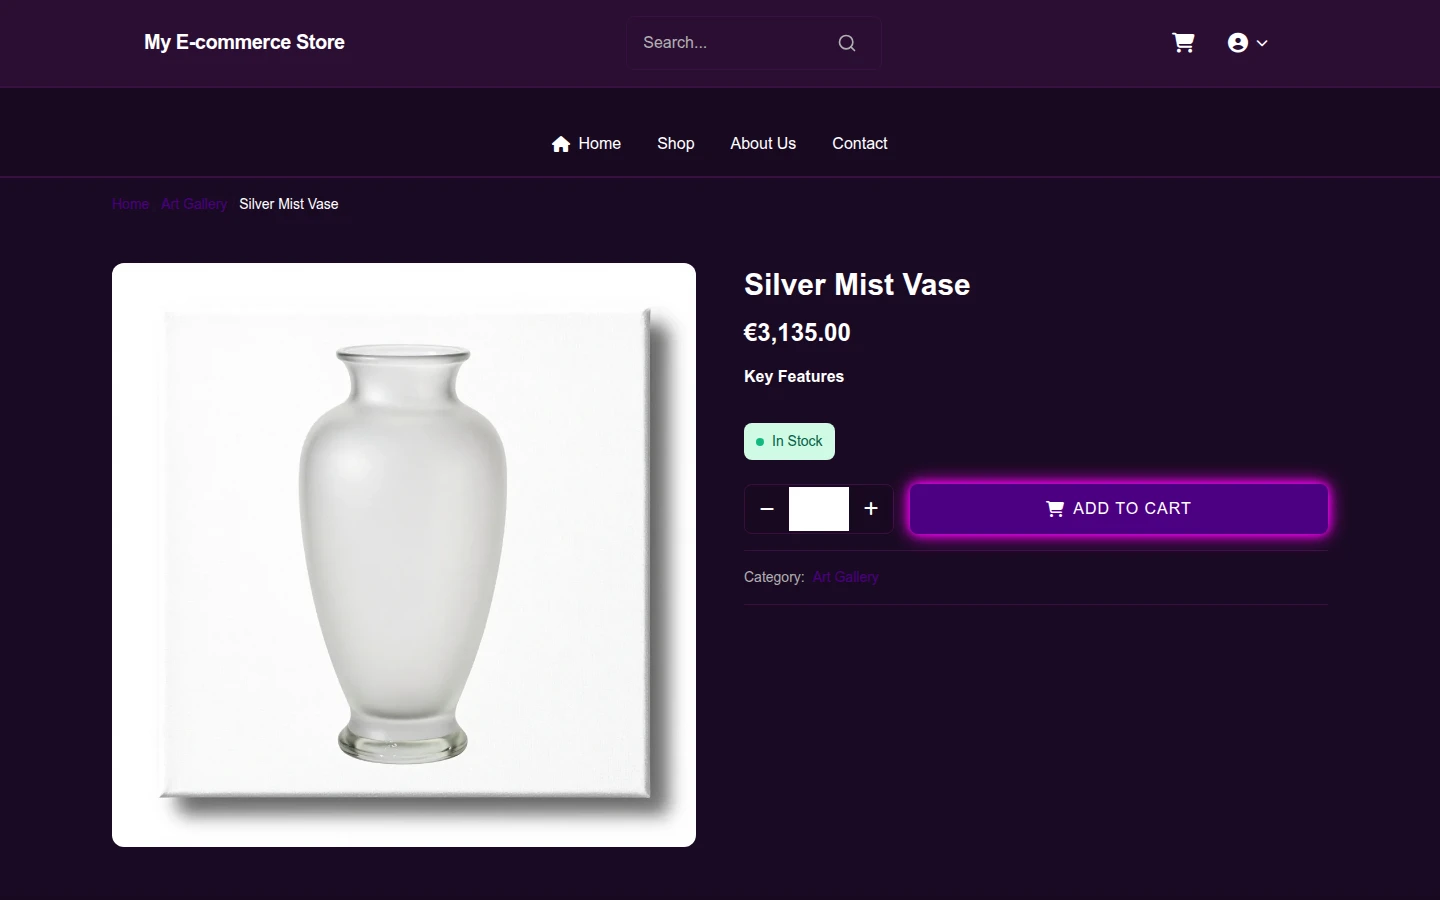Follow the Art Gallery breadcrumb link
The image size is (1440, 900).
[194, 204]
